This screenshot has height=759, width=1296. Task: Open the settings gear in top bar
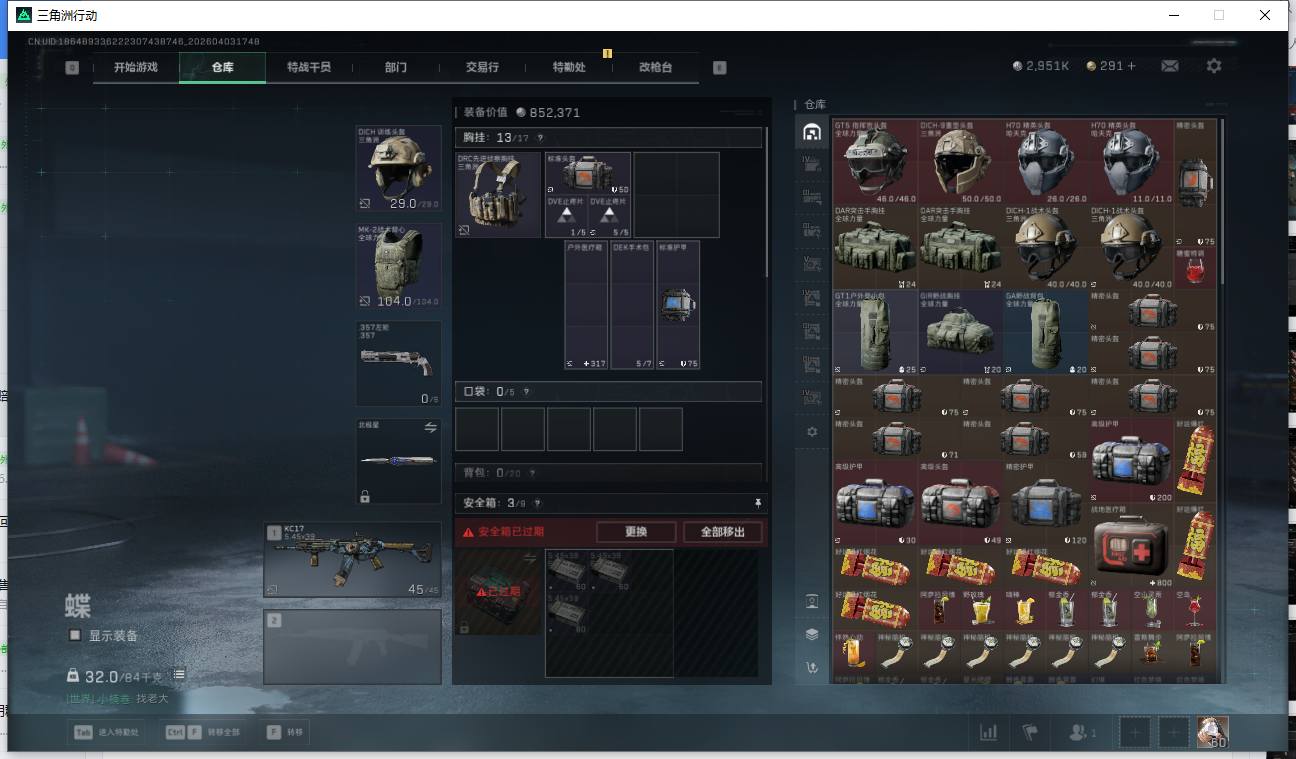pos(1213,66)
